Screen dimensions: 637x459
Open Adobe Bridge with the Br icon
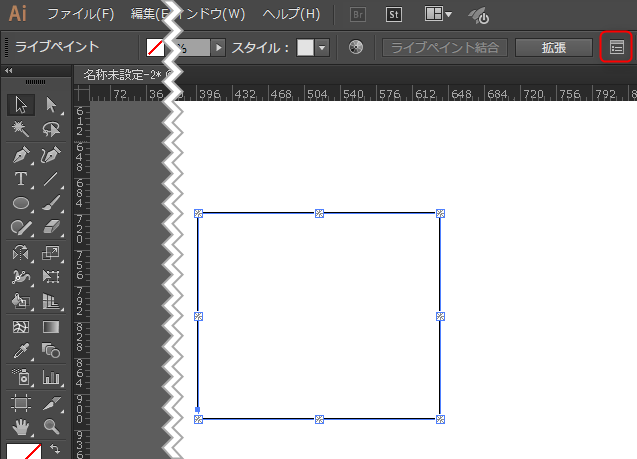point(357,15)
